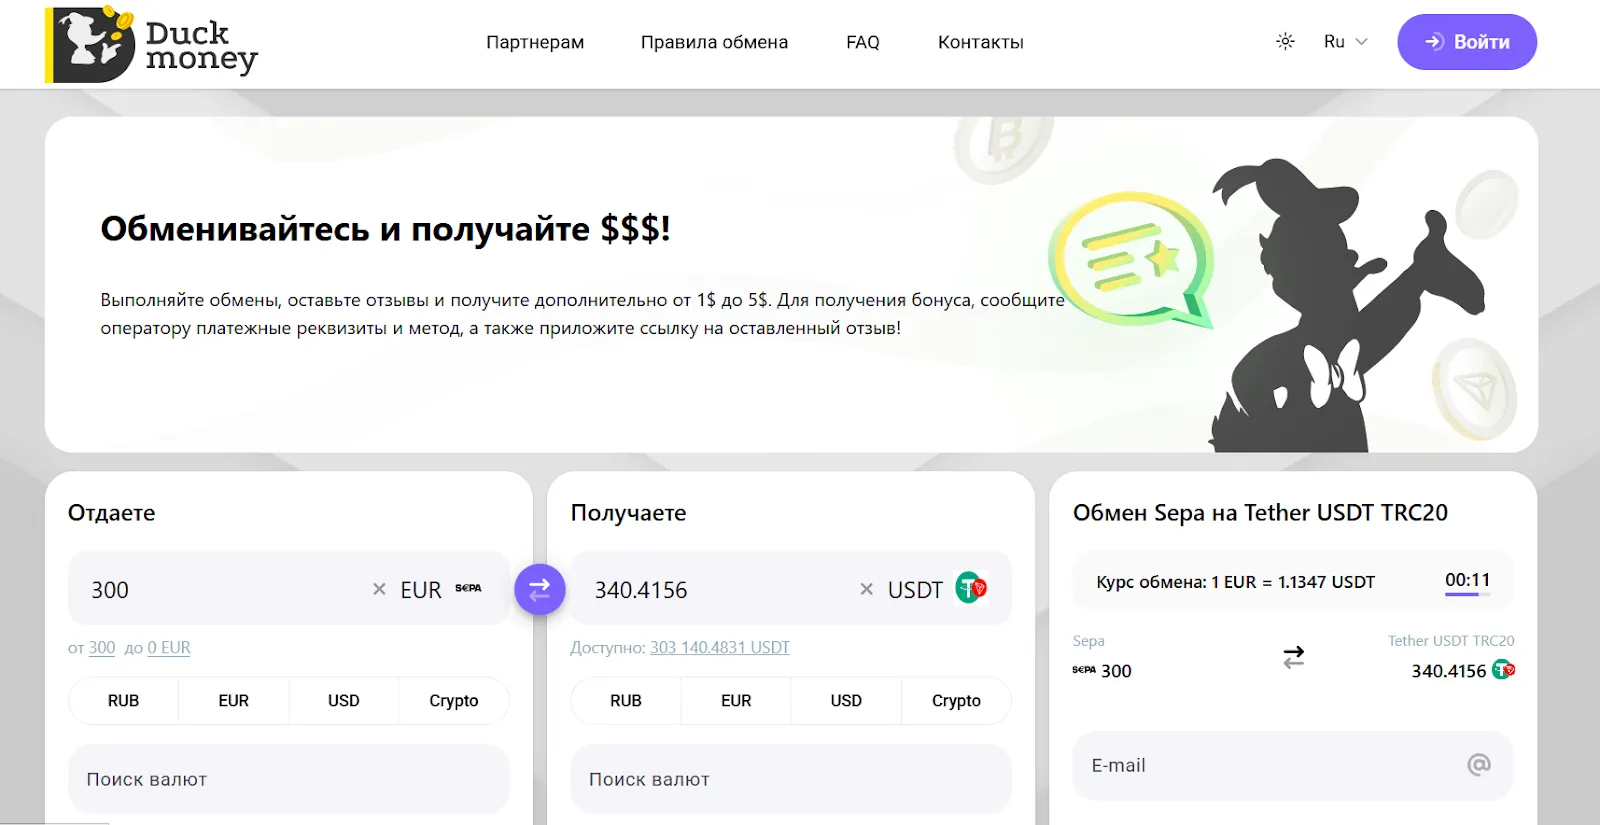Click the small SEPA icon next to 300 in summary
1600x825 pixels.
pos(1084,670)
